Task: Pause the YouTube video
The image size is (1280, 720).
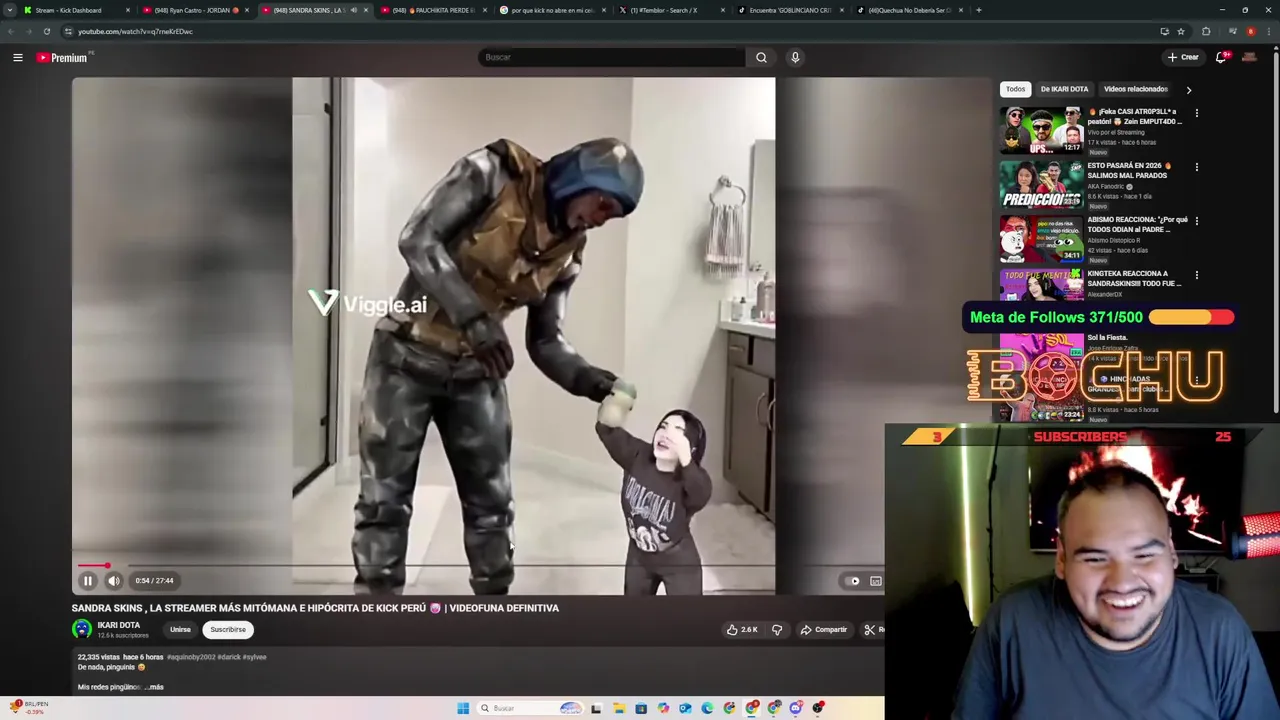Action: point(87,581)
